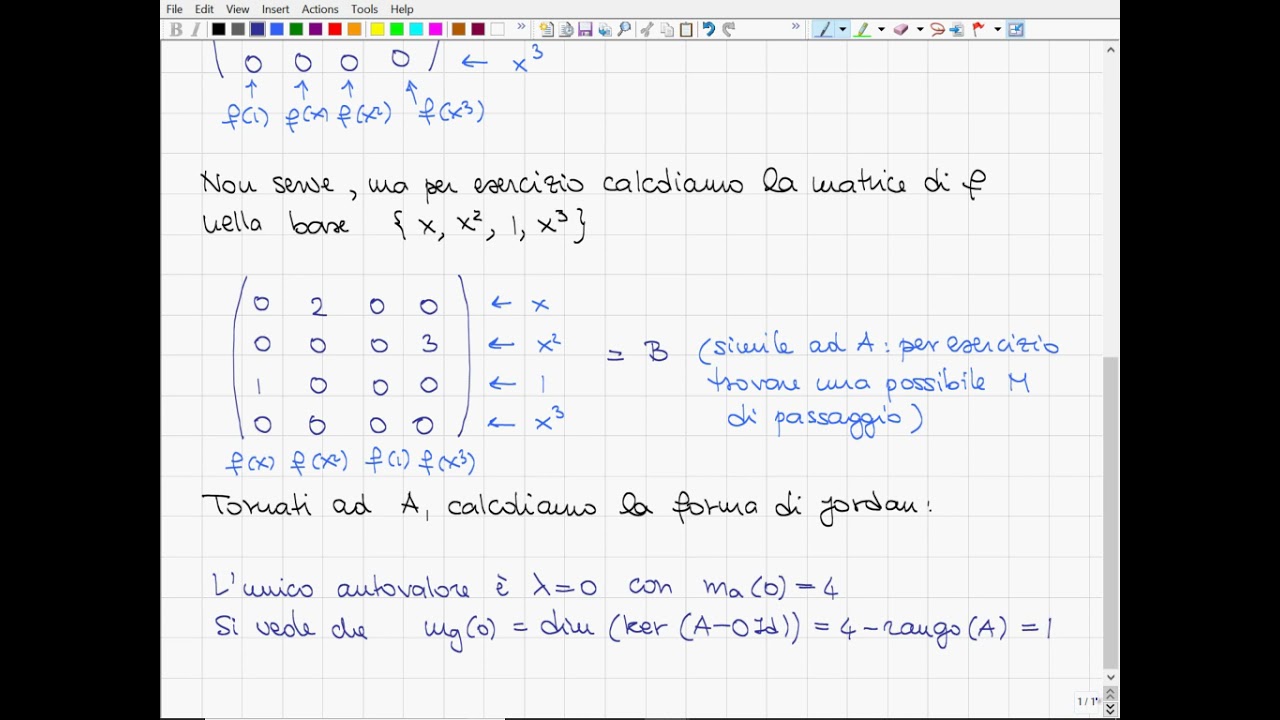Open the Eraser options dropdown
The width and height of the screenshot is (1280, 720).
920,29
